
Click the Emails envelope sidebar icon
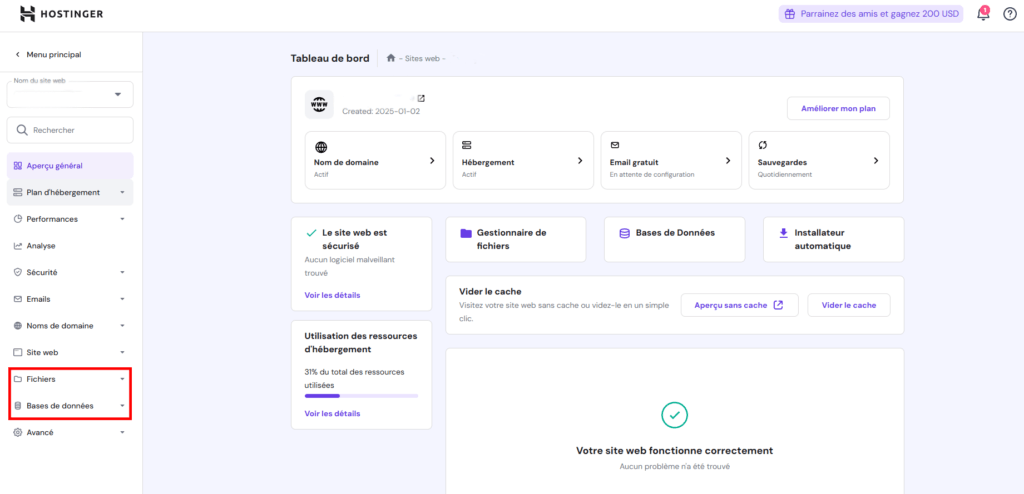18,299
